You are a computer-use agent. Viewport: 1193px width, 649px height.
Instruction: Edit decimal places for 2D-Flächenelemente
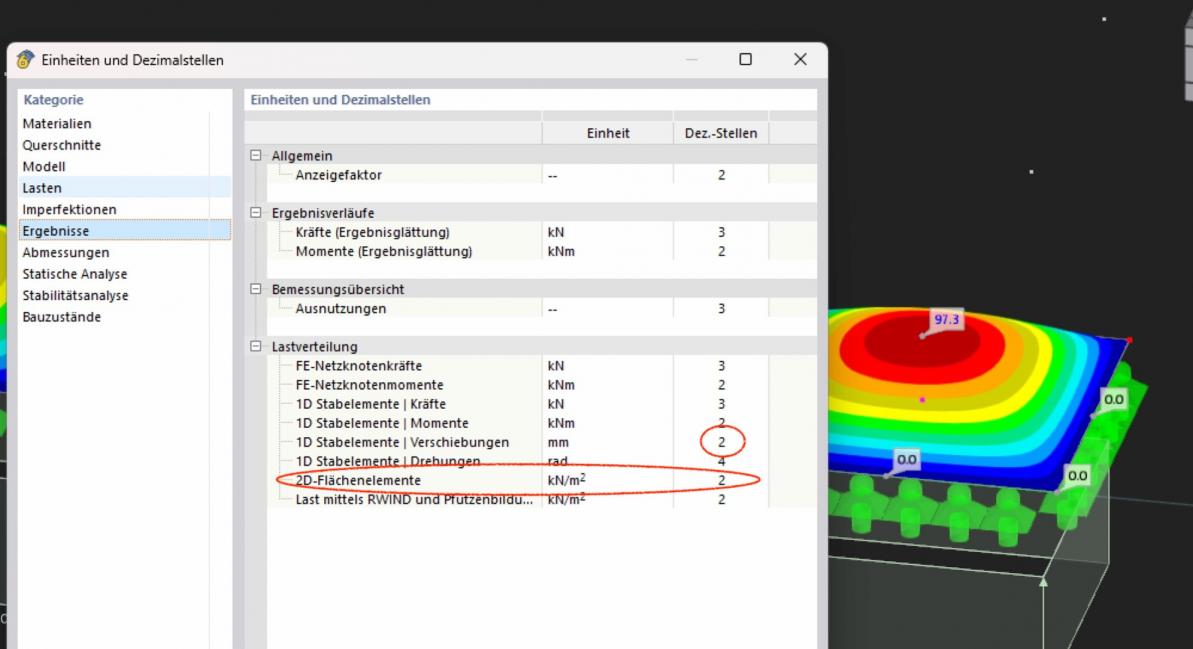[721, 480]
